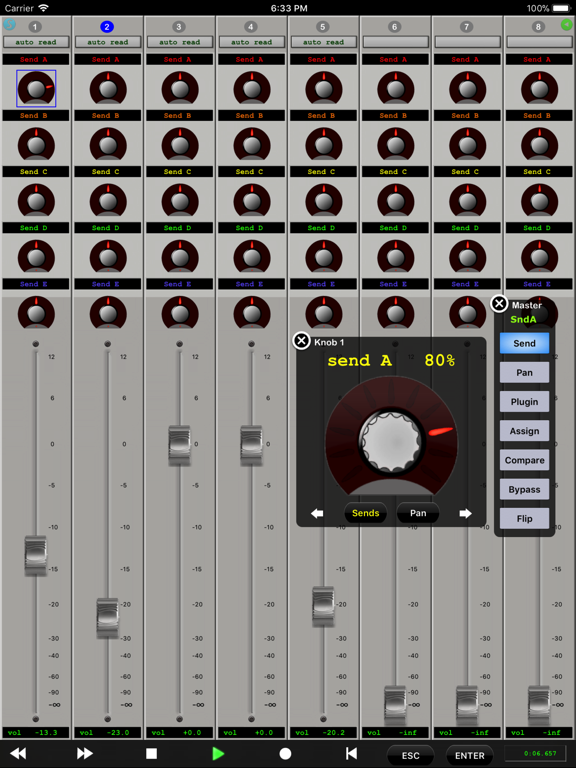Stop playback with the square button
Viewport: 576px width, 768px height.
pyautogui.click(x=151, y=753)
